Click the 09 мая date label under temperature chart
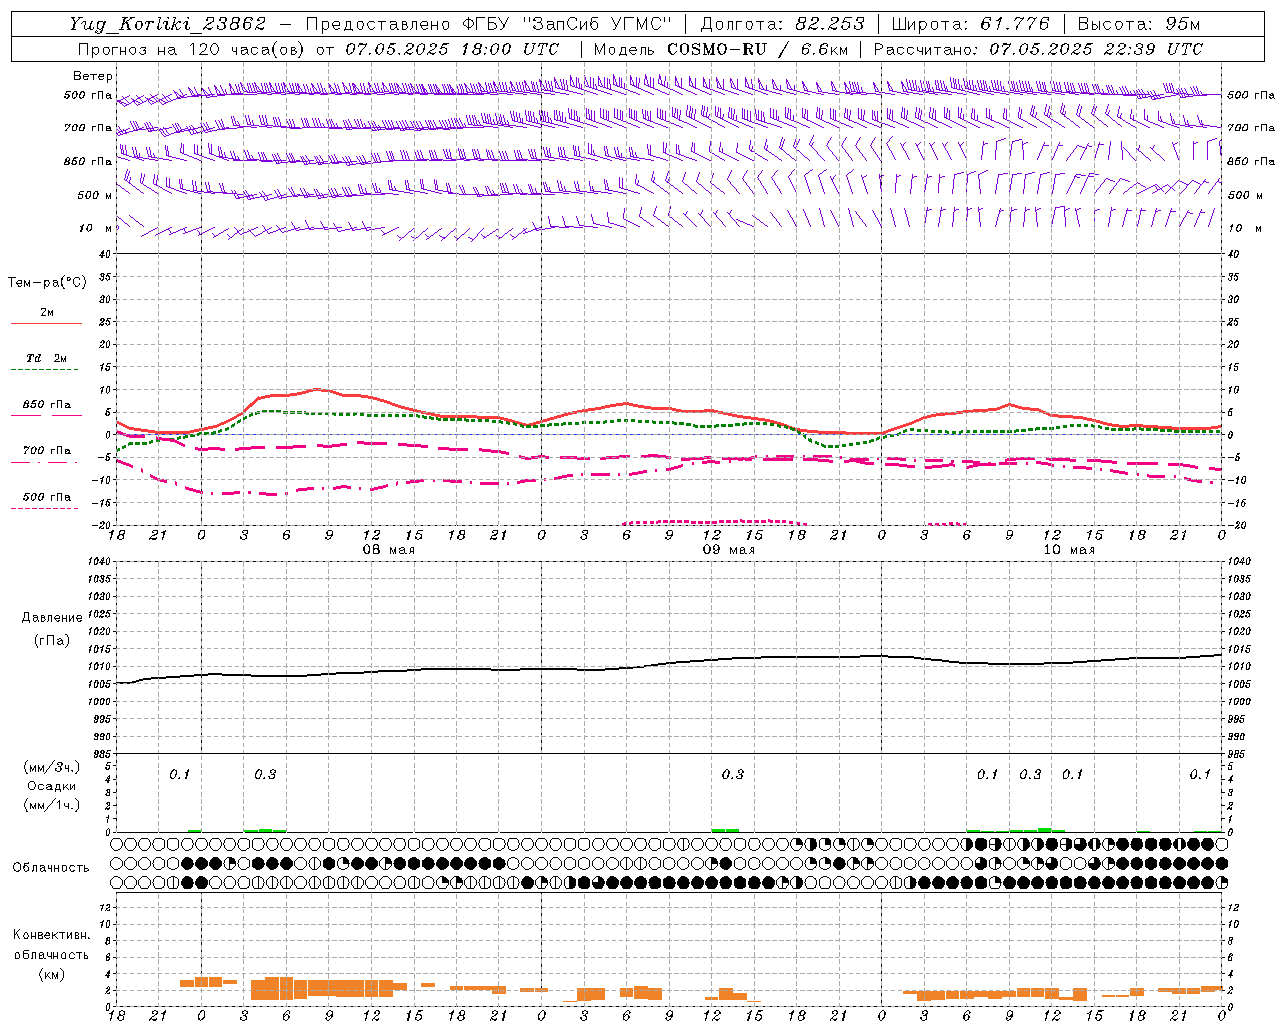The image size is (1280, 1024). pos(728,550)
